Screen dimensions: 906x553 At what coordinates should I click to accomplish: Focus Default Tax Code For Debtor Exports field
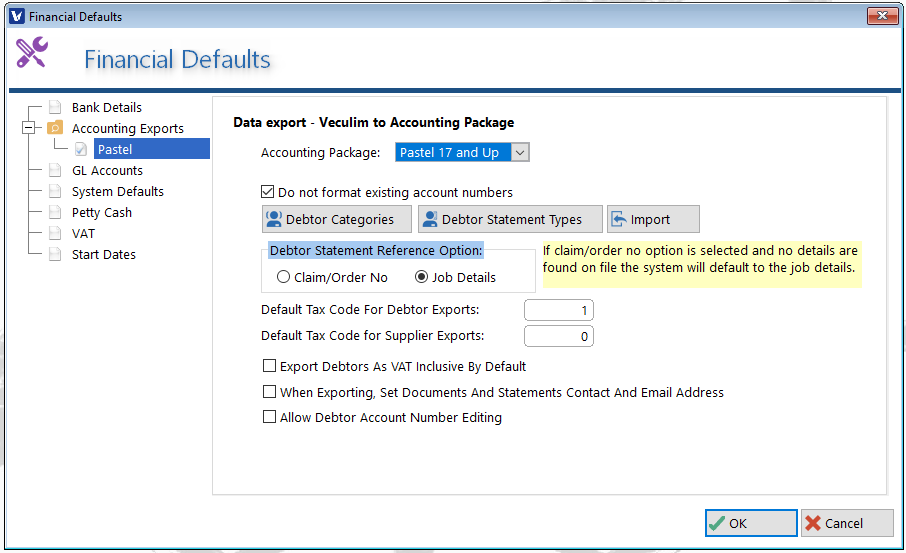pos(559,310)
